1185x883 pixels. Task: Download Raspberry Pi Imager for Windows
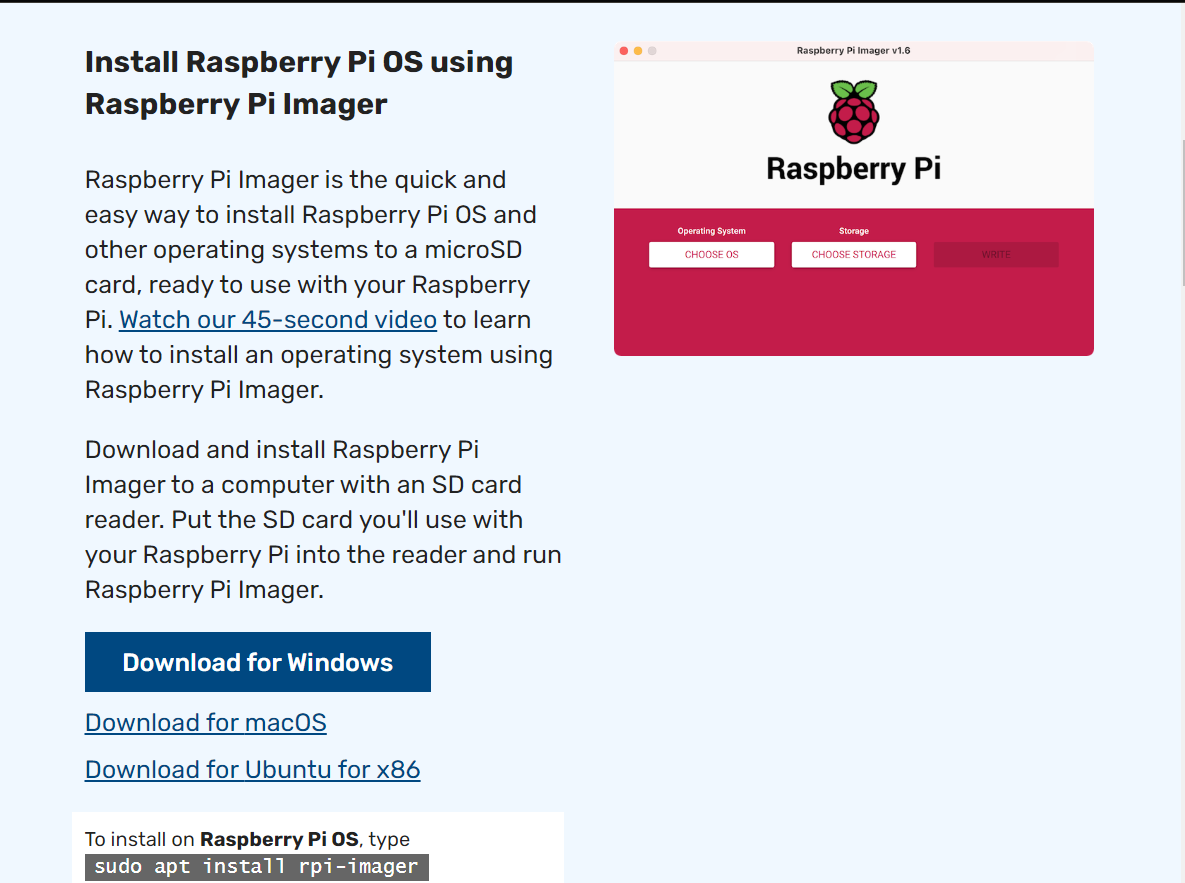(257, 662)
